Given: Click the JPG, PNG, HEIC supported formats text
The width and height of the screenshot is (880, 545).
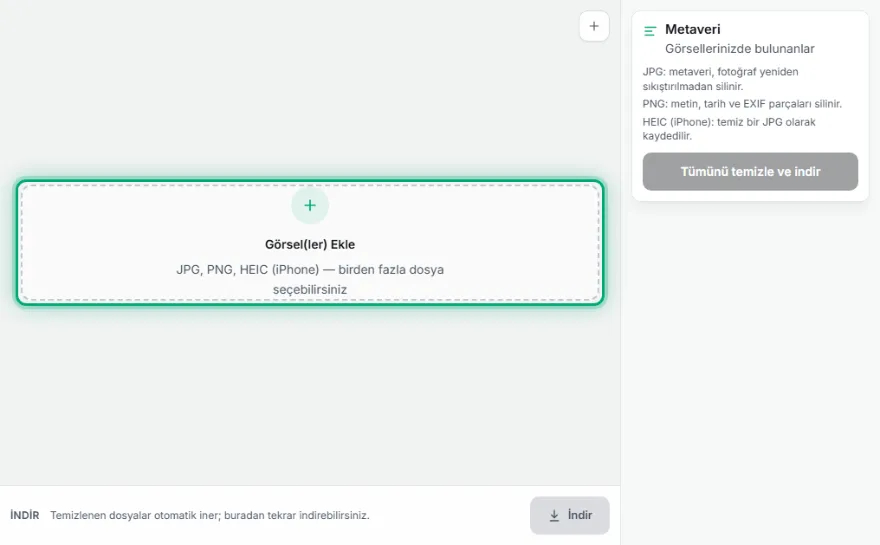Looking at the screenshot, I should pos(310,280).
